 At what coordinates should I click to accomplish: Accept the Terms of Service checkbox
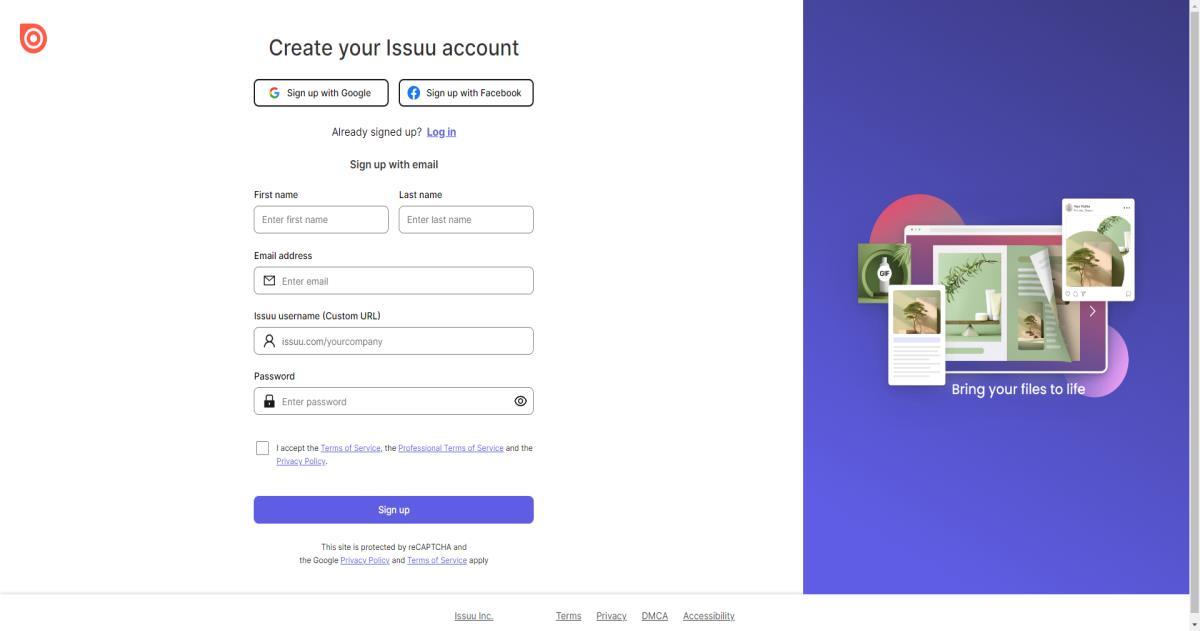tap(262, 448)
